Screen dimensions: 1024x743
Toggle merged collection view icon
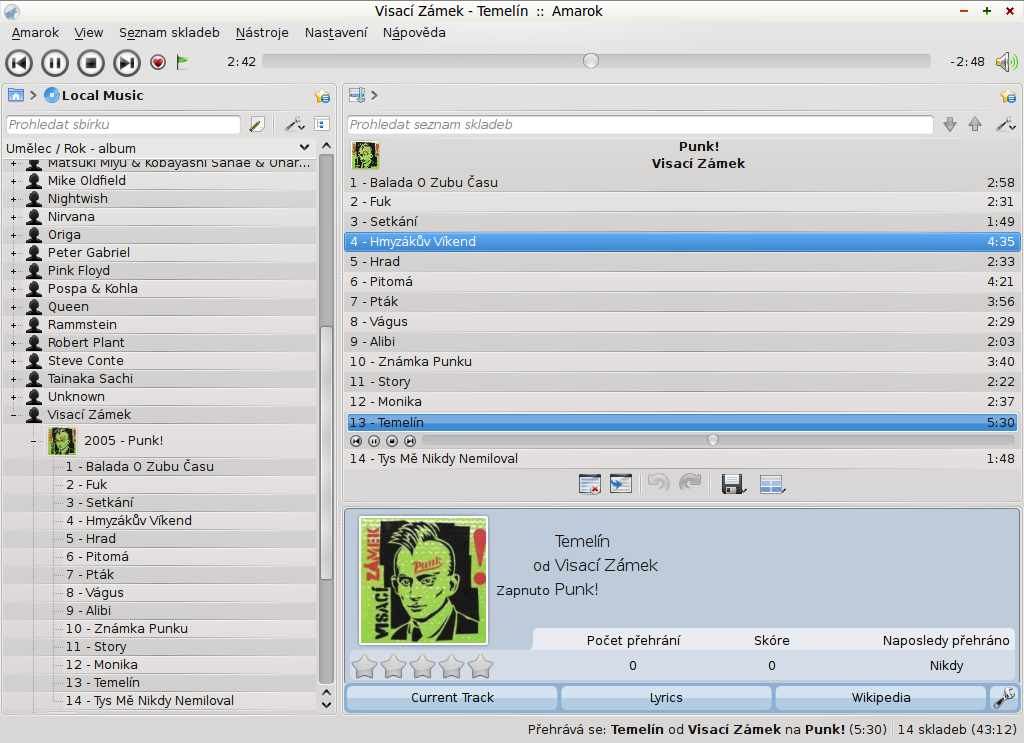click(x=322, y=124)
